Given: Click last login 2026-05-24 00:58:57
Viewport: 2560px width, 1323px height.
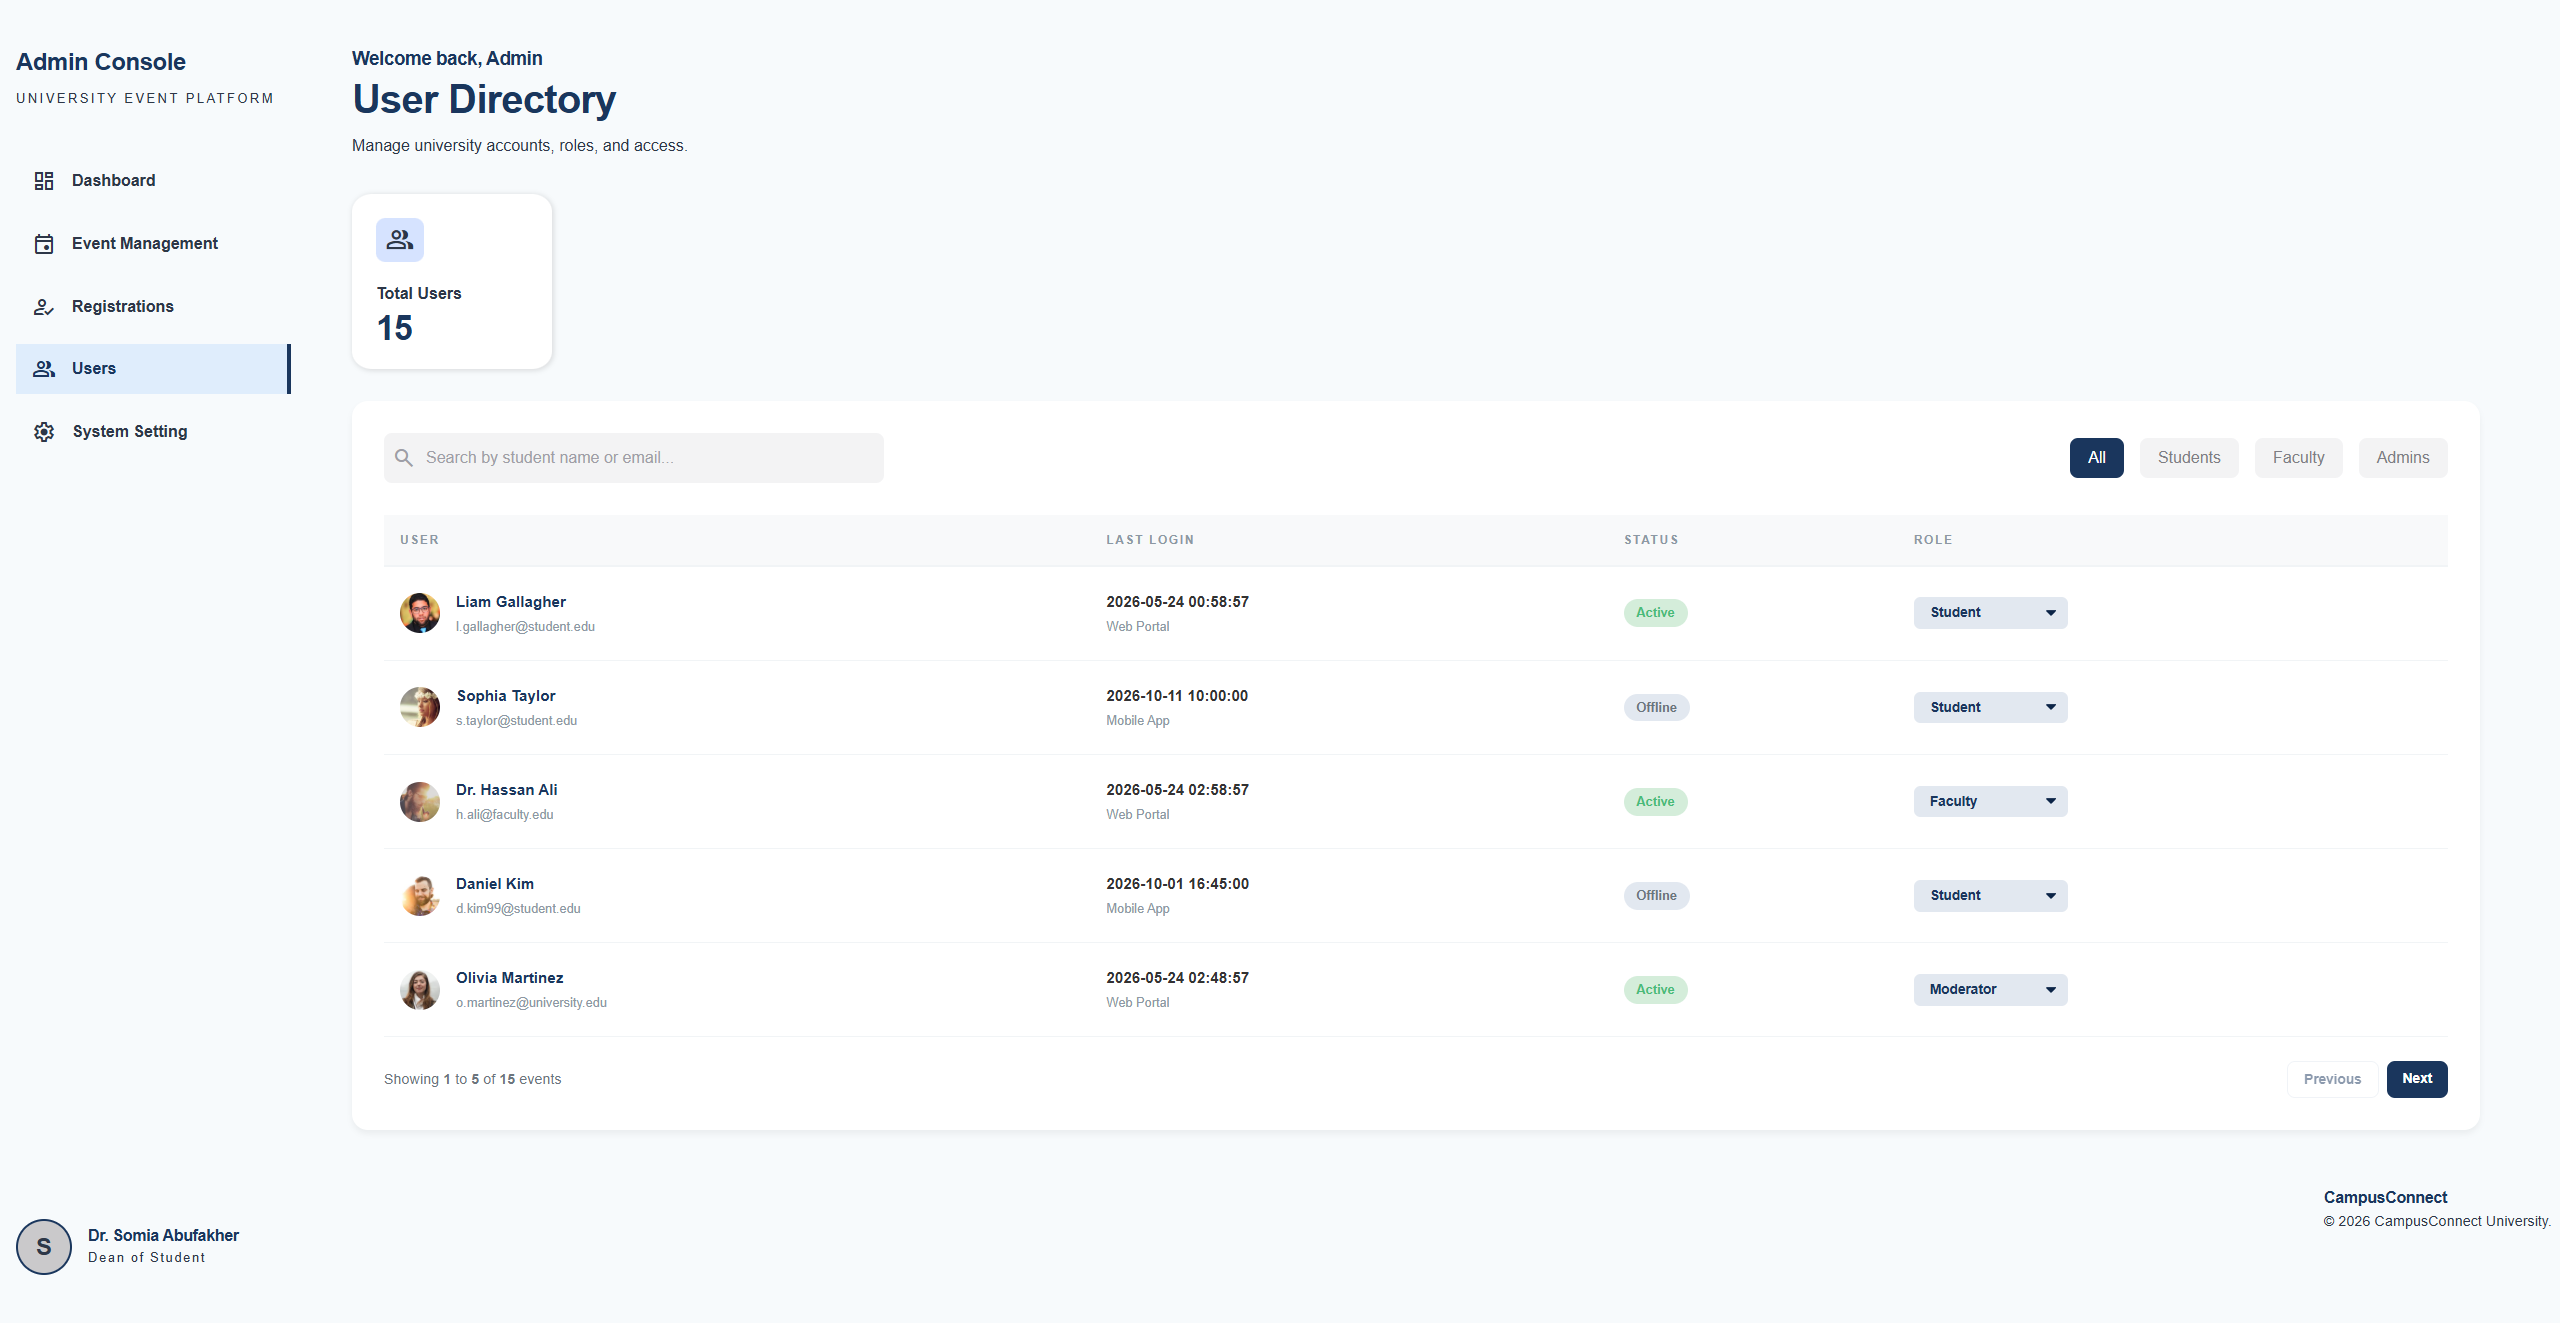Looking at the screenshot, I should tap(1177, 602).
